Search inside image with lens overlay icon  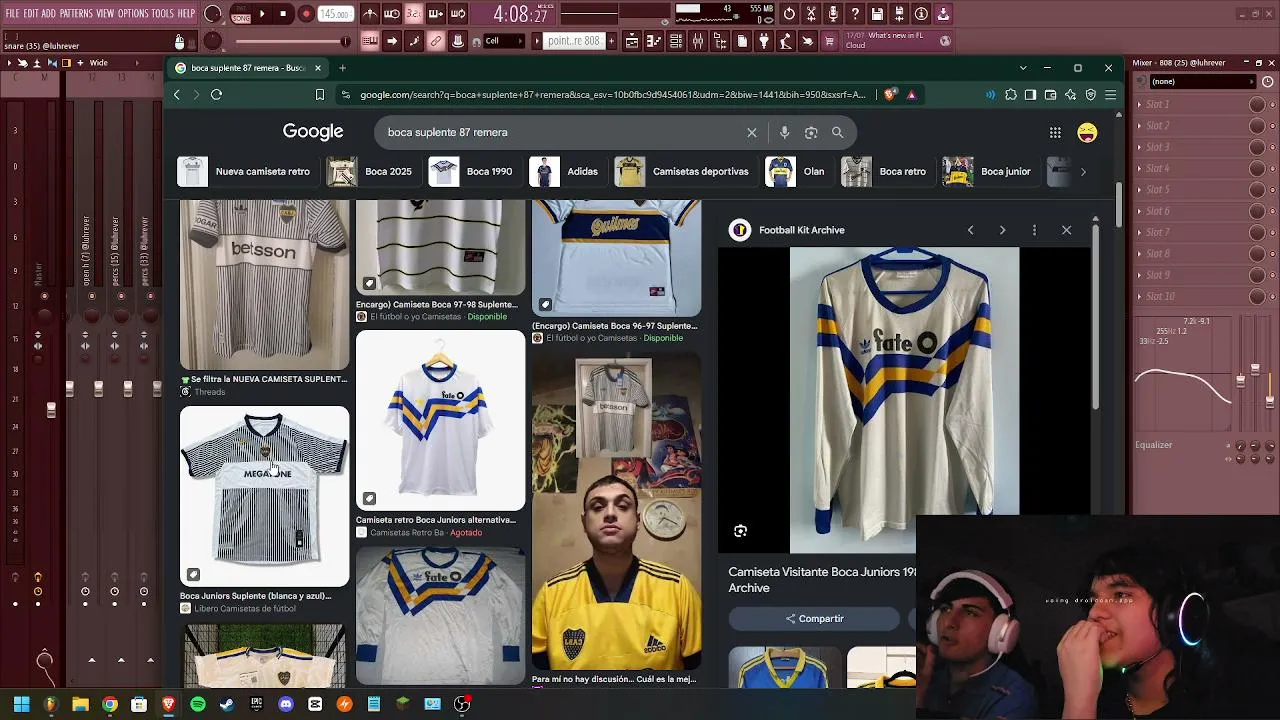pos(740,531)
